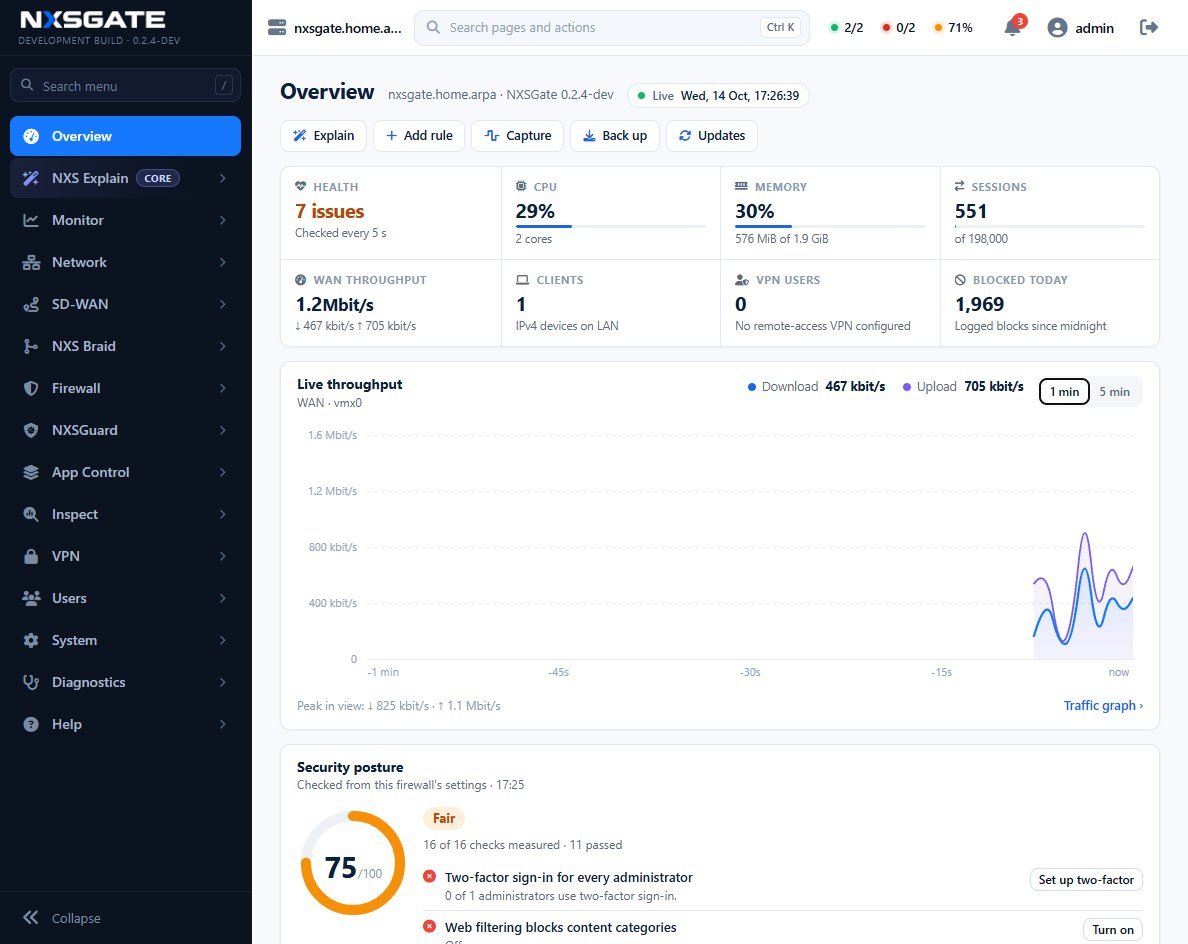Turn on web filtering categories
The width and height of the screenshot is (1188, 944).
(x=1113, y=930)
